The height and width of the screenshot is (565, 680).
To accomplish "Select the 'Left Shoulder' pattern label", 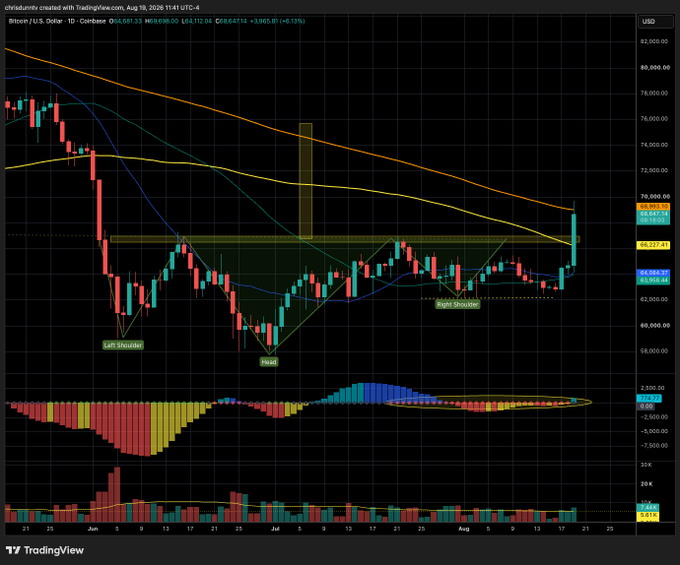I will pos(123,345).
